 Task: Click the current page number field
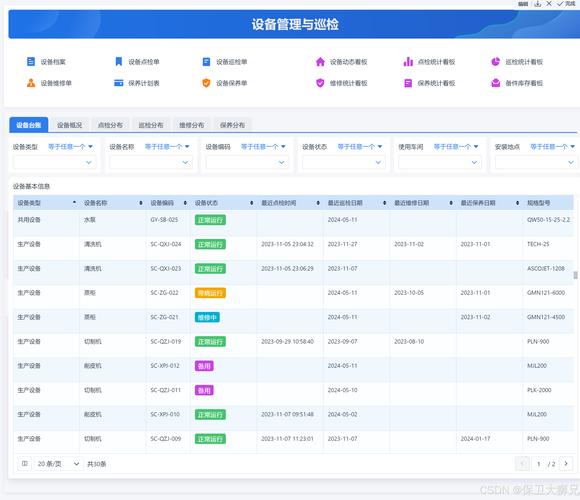pyautogui.click(x=539, y=463)
